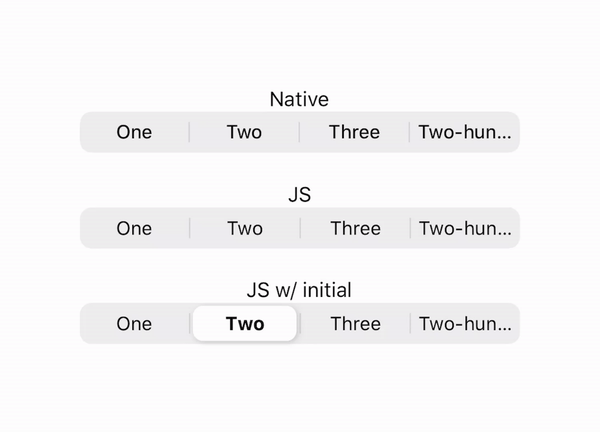Screen dimensions: 600x432
Task: Select "One" in the Native segmented control
Action: 134,132
